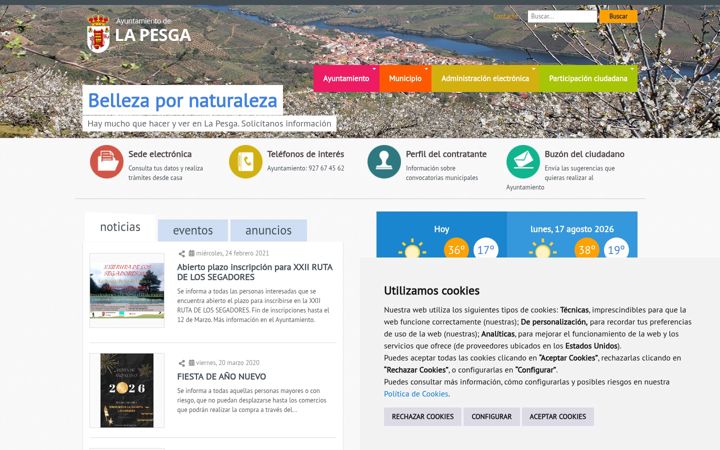The image size is (720, 450).
Task: Click the 19° minimum temperature badge
Action: pos(616,249)
